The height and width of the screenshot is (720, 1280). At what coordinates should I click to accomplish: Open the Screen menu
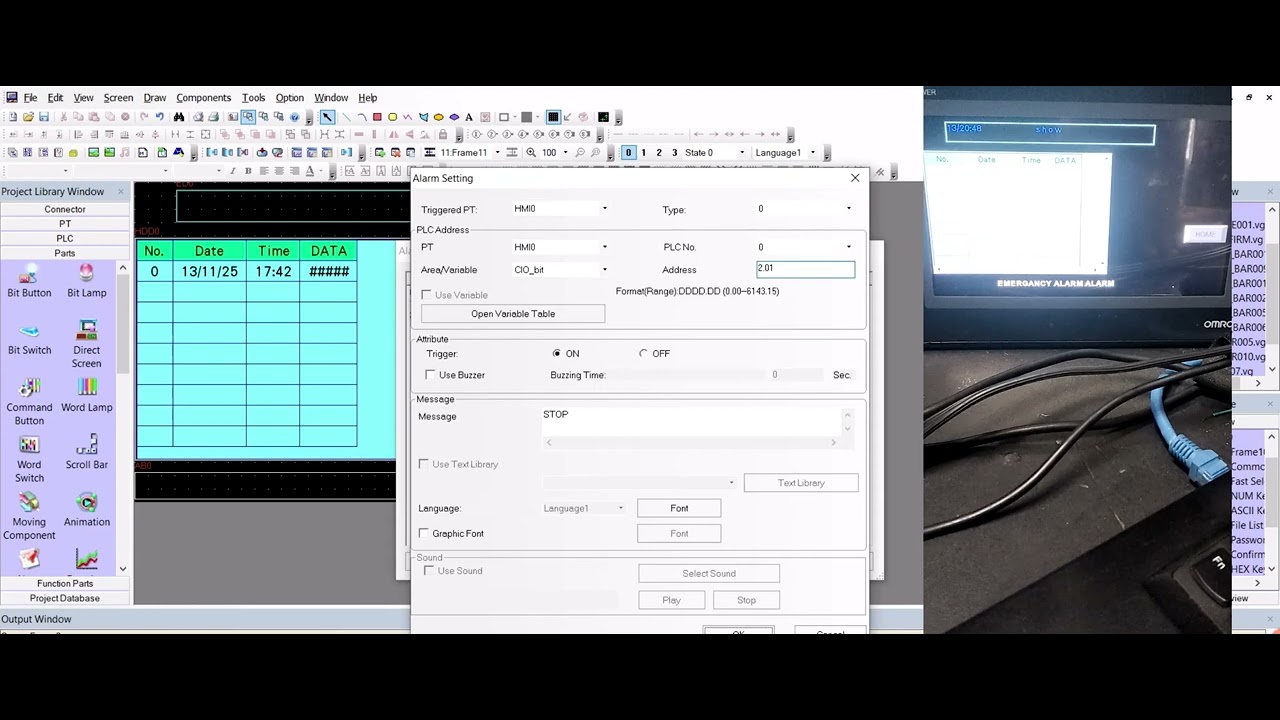coord(118,98)
